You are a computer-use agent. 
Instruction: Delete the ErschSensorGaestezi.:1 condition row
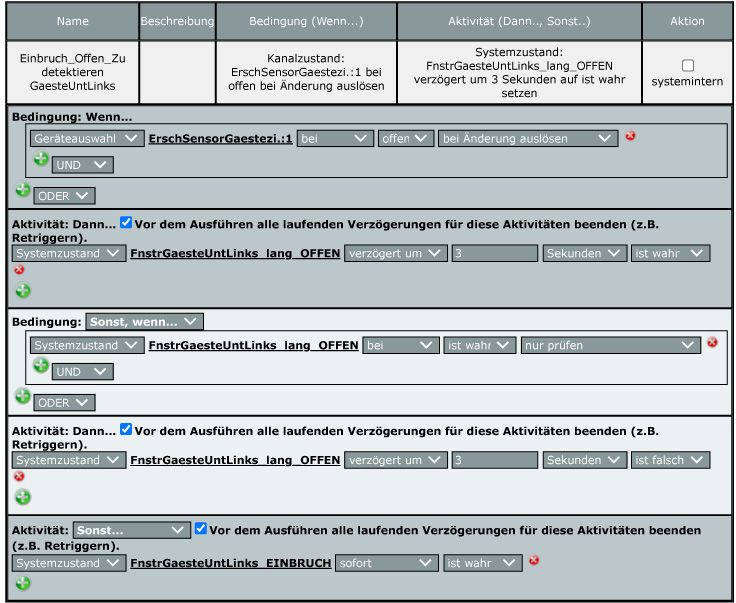pyautogui.click(x=630, y=136)
